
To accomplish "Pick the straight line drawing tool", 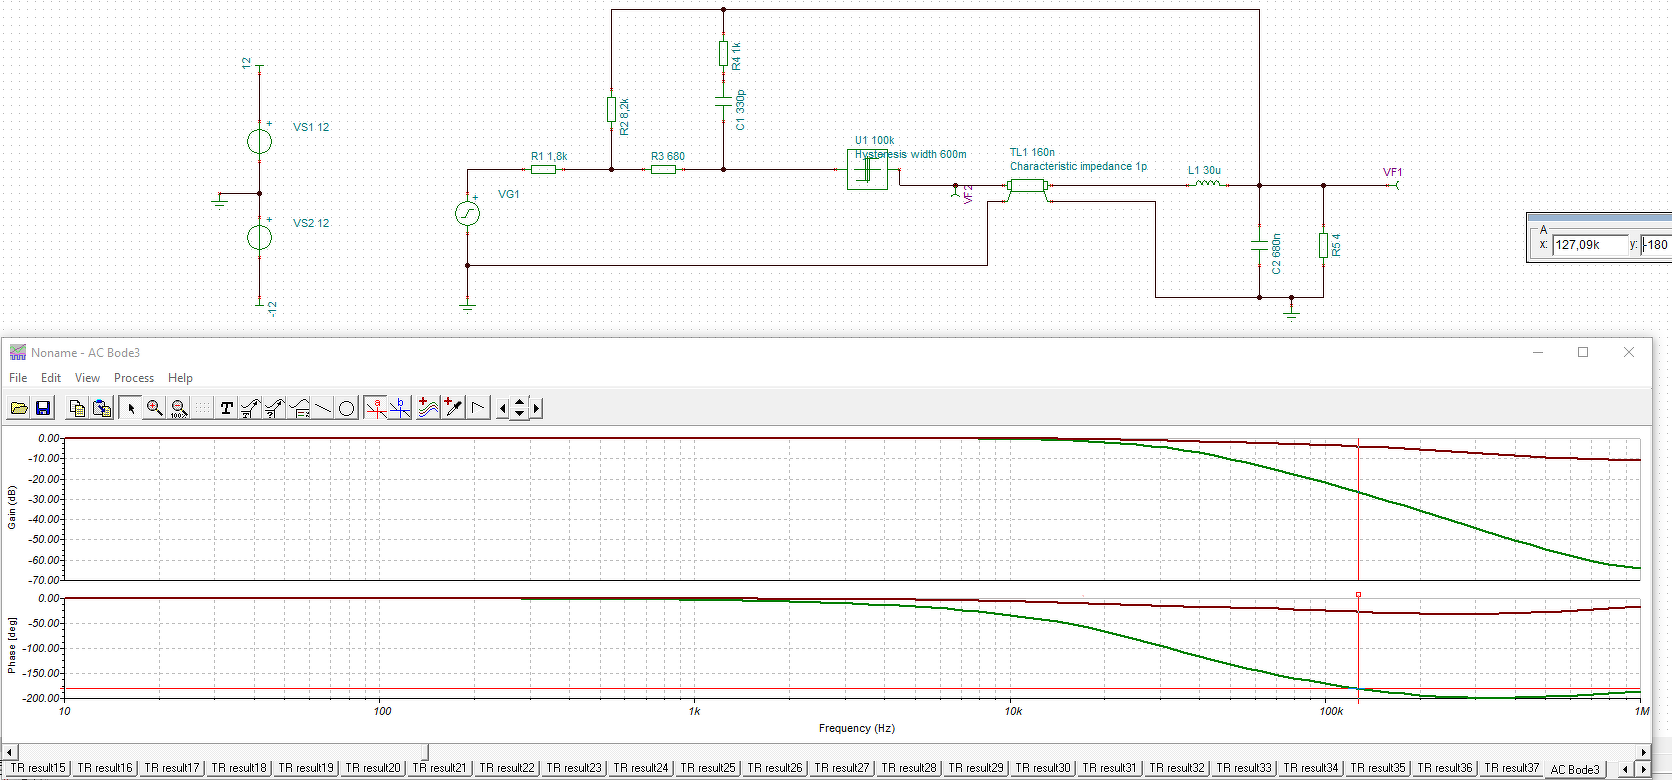I will coord(323,408).
